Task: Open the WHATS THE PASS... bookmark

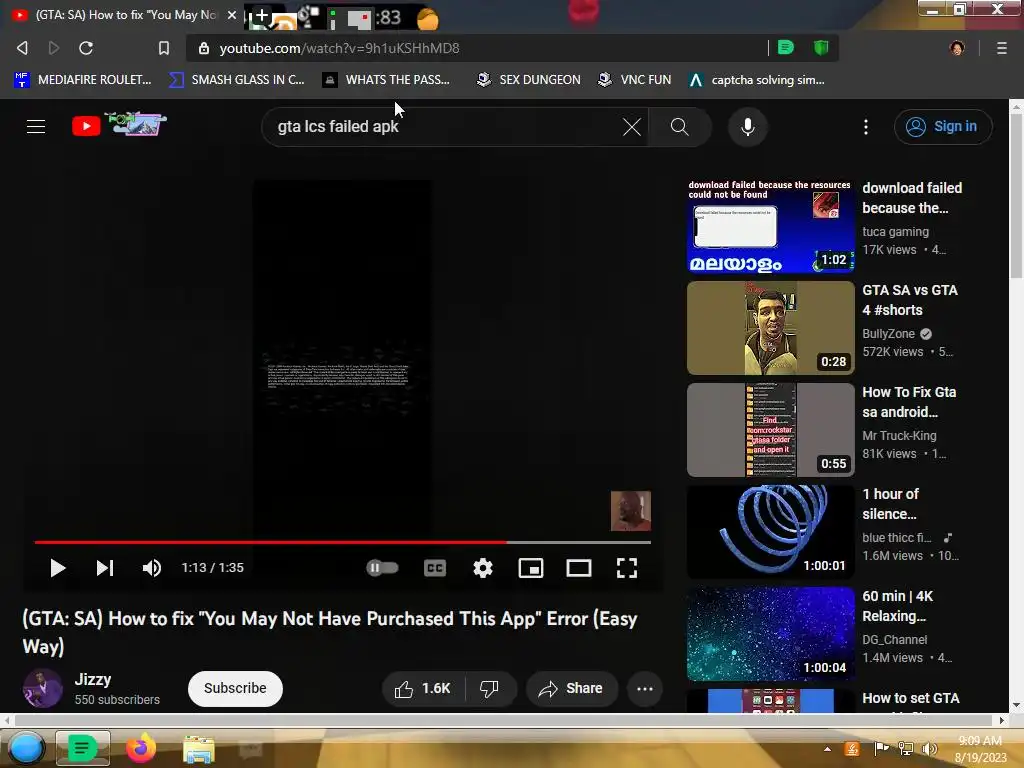Action: (x=387, y=80)
